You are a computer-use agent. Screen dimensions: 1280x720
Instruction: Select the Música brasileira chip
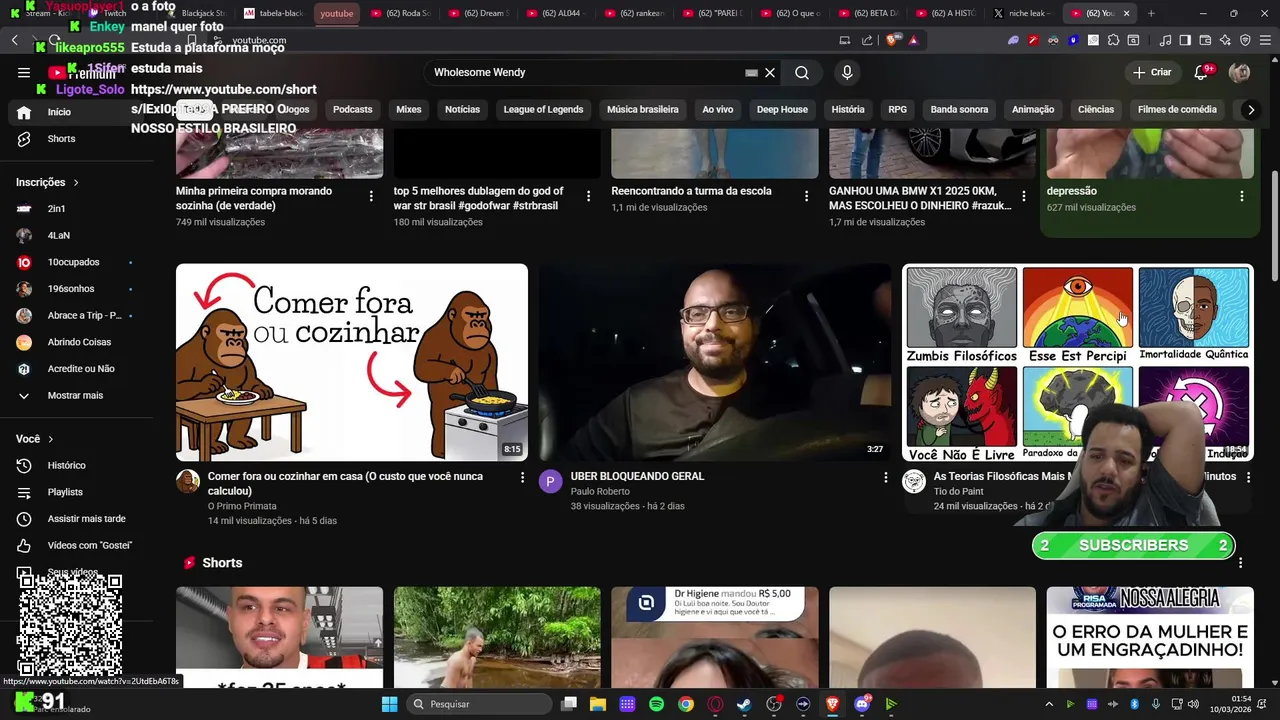coord(642,110)
